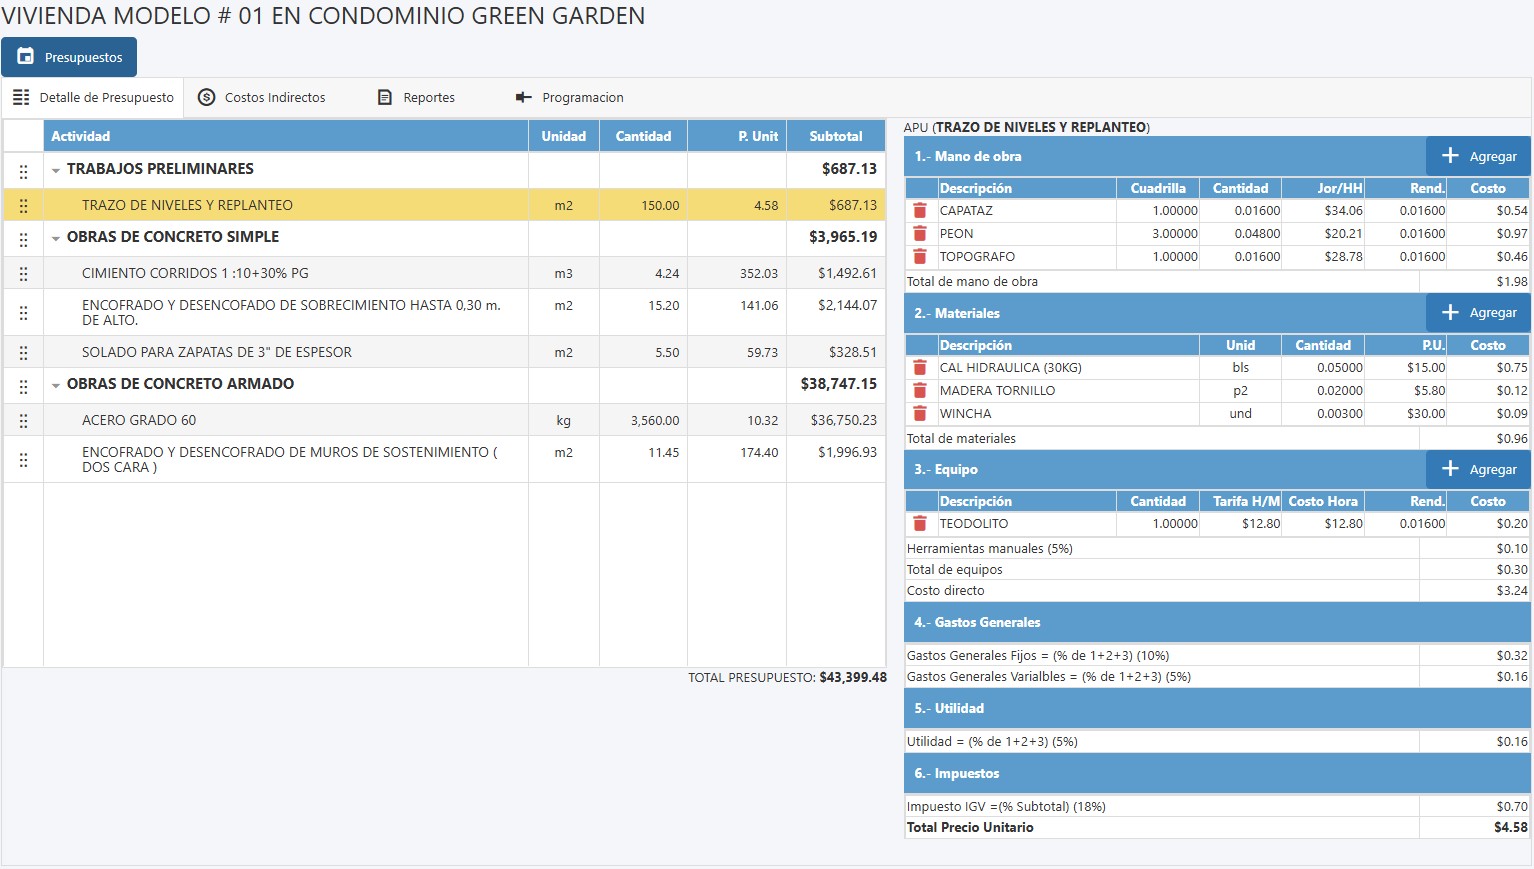This screenshot has width=1534, height=869.
Task: Click the TOTAL PRESUPUESTO amount $43,399.48
Action: (x=853, y=678)
